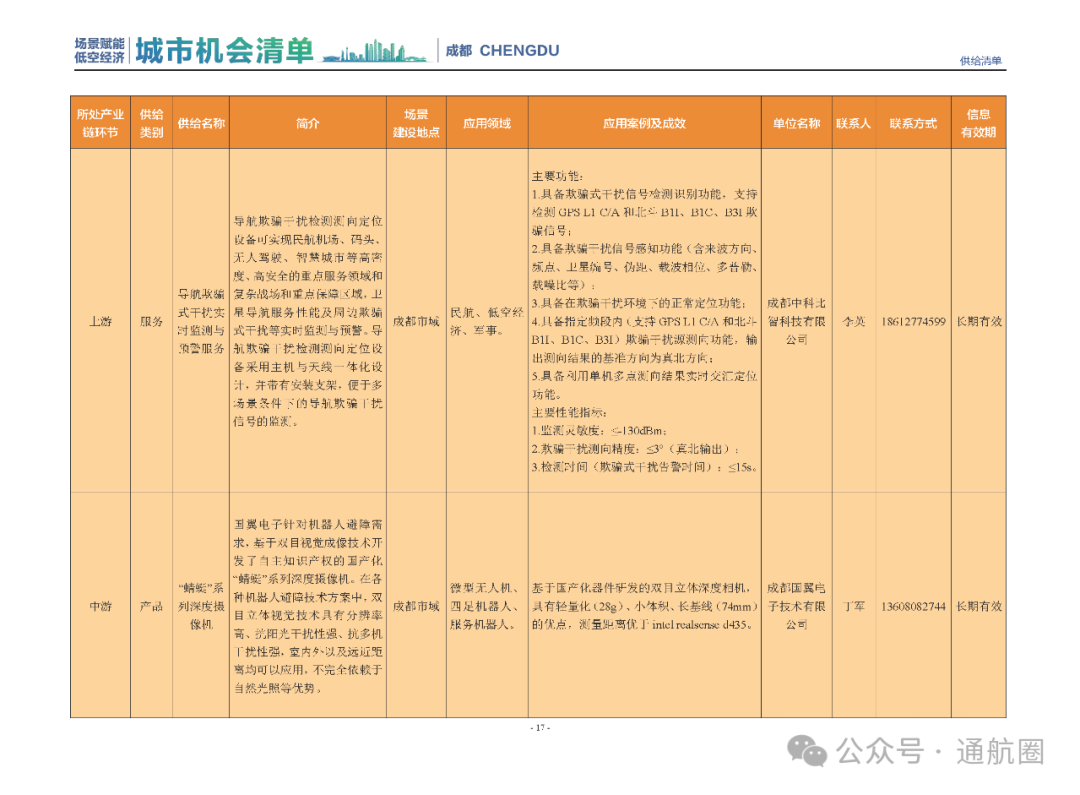Select the 单位名称 column header
Screen dimensions: 1080x795
click(796, 123)
